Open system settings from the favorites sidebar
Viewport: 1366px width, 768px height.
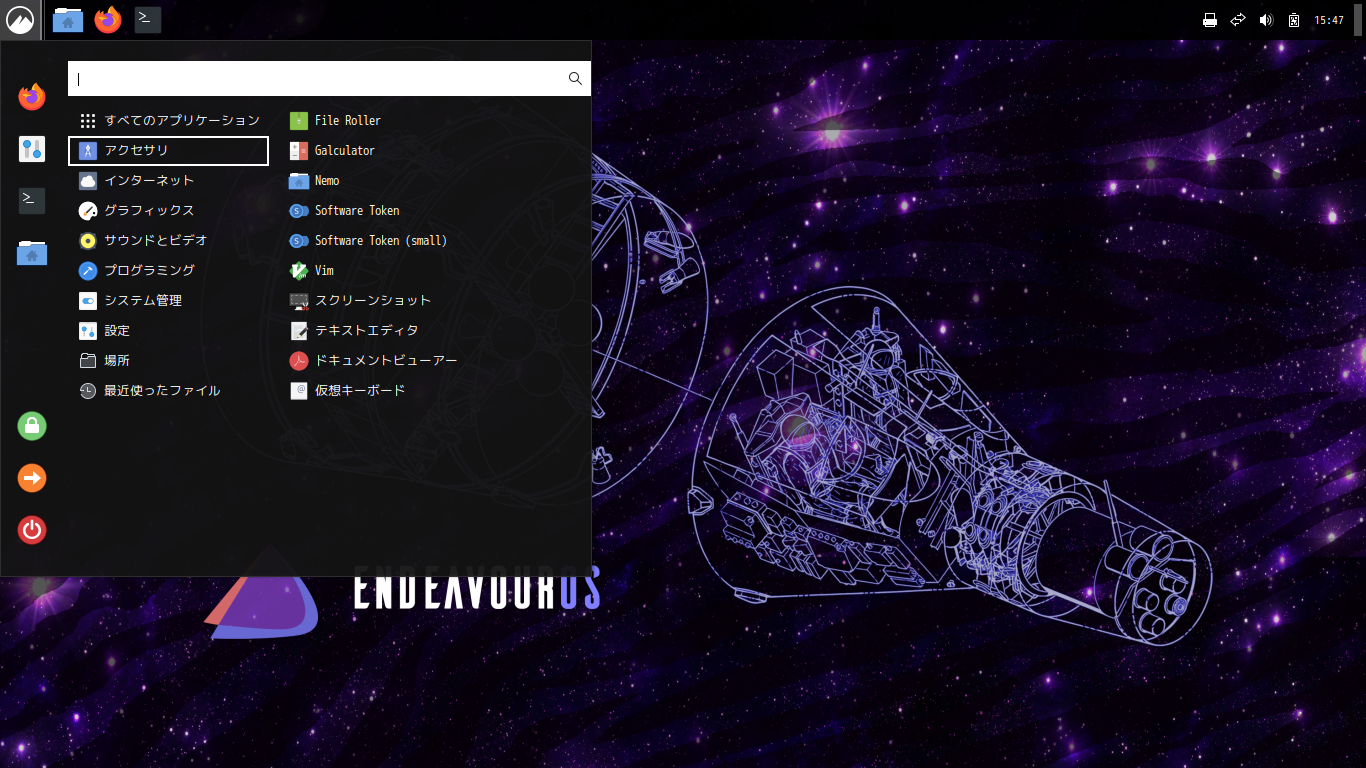pos(32,149)
